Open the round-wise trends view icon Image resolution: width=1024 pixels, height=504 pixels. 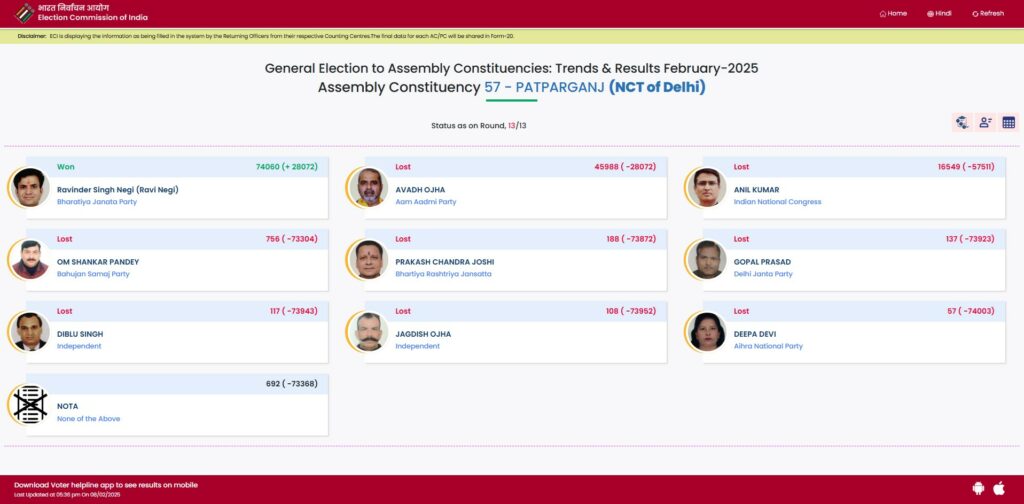(962, 122)
